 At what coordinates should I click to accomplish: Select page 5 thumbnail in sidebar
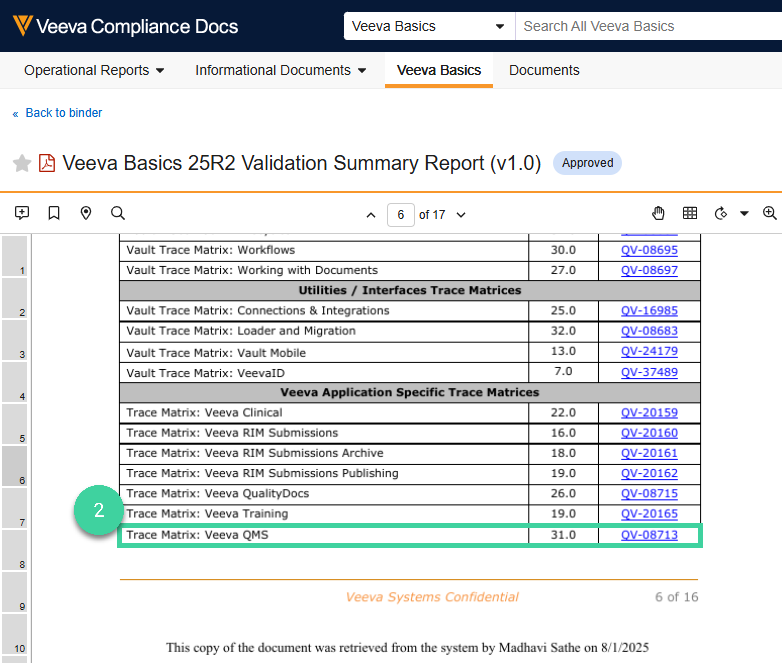(15, 424)
